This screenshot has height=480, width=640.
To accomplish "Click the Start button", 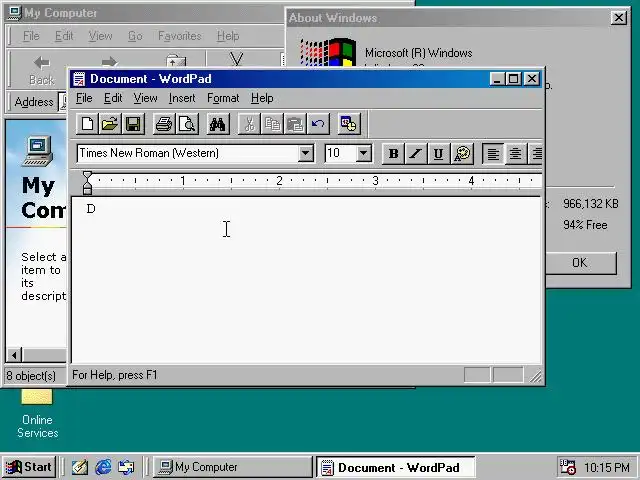I will (29, 467).
